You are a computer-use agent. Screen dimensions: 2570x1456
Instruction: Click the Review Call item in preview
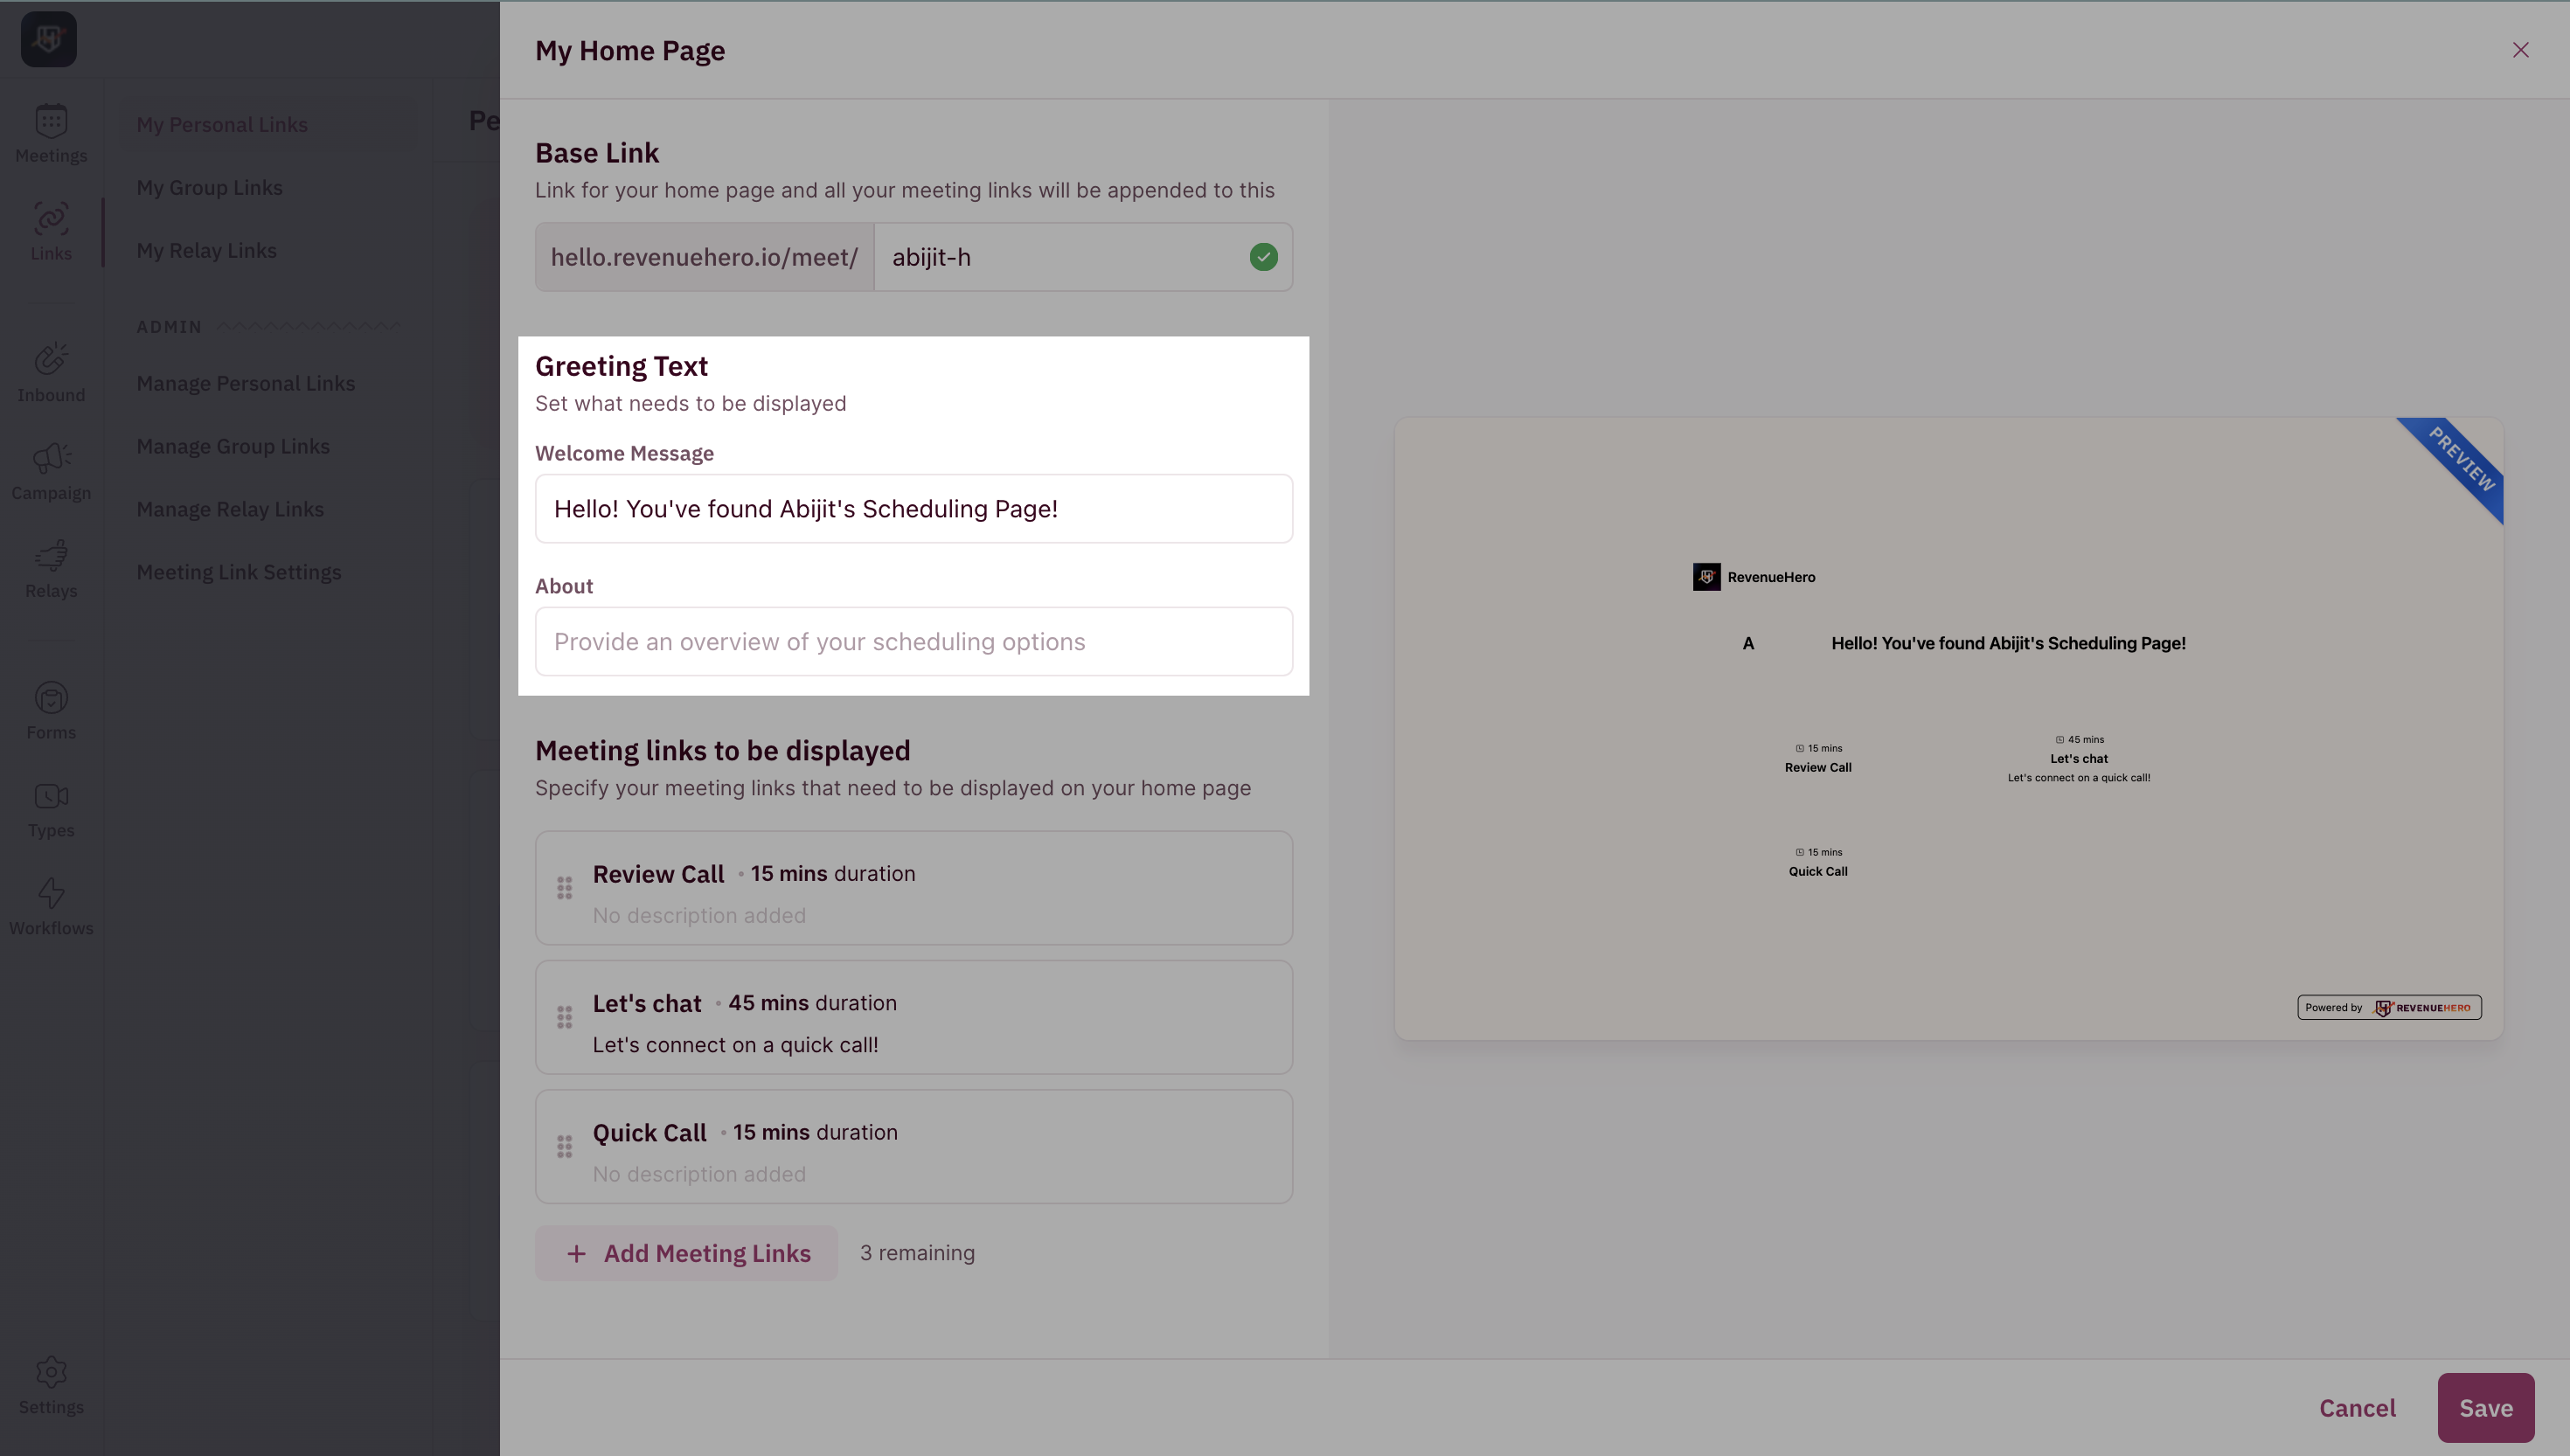pyautogui.click(x=1817, y=759)
